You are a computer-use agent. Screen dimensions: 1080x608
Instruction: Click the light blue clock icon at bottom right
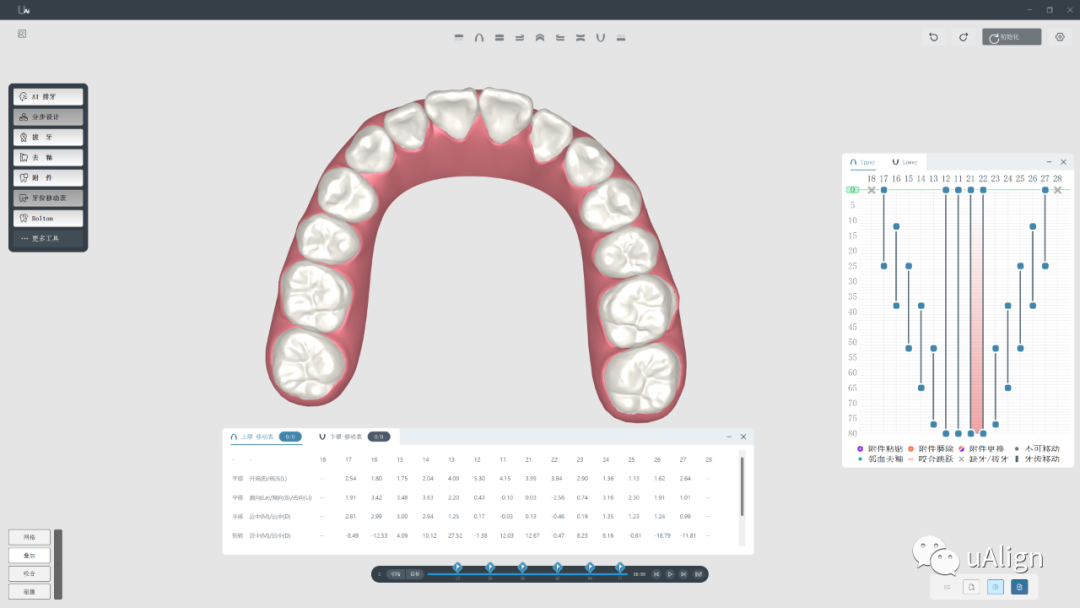[x=995, y=587]
